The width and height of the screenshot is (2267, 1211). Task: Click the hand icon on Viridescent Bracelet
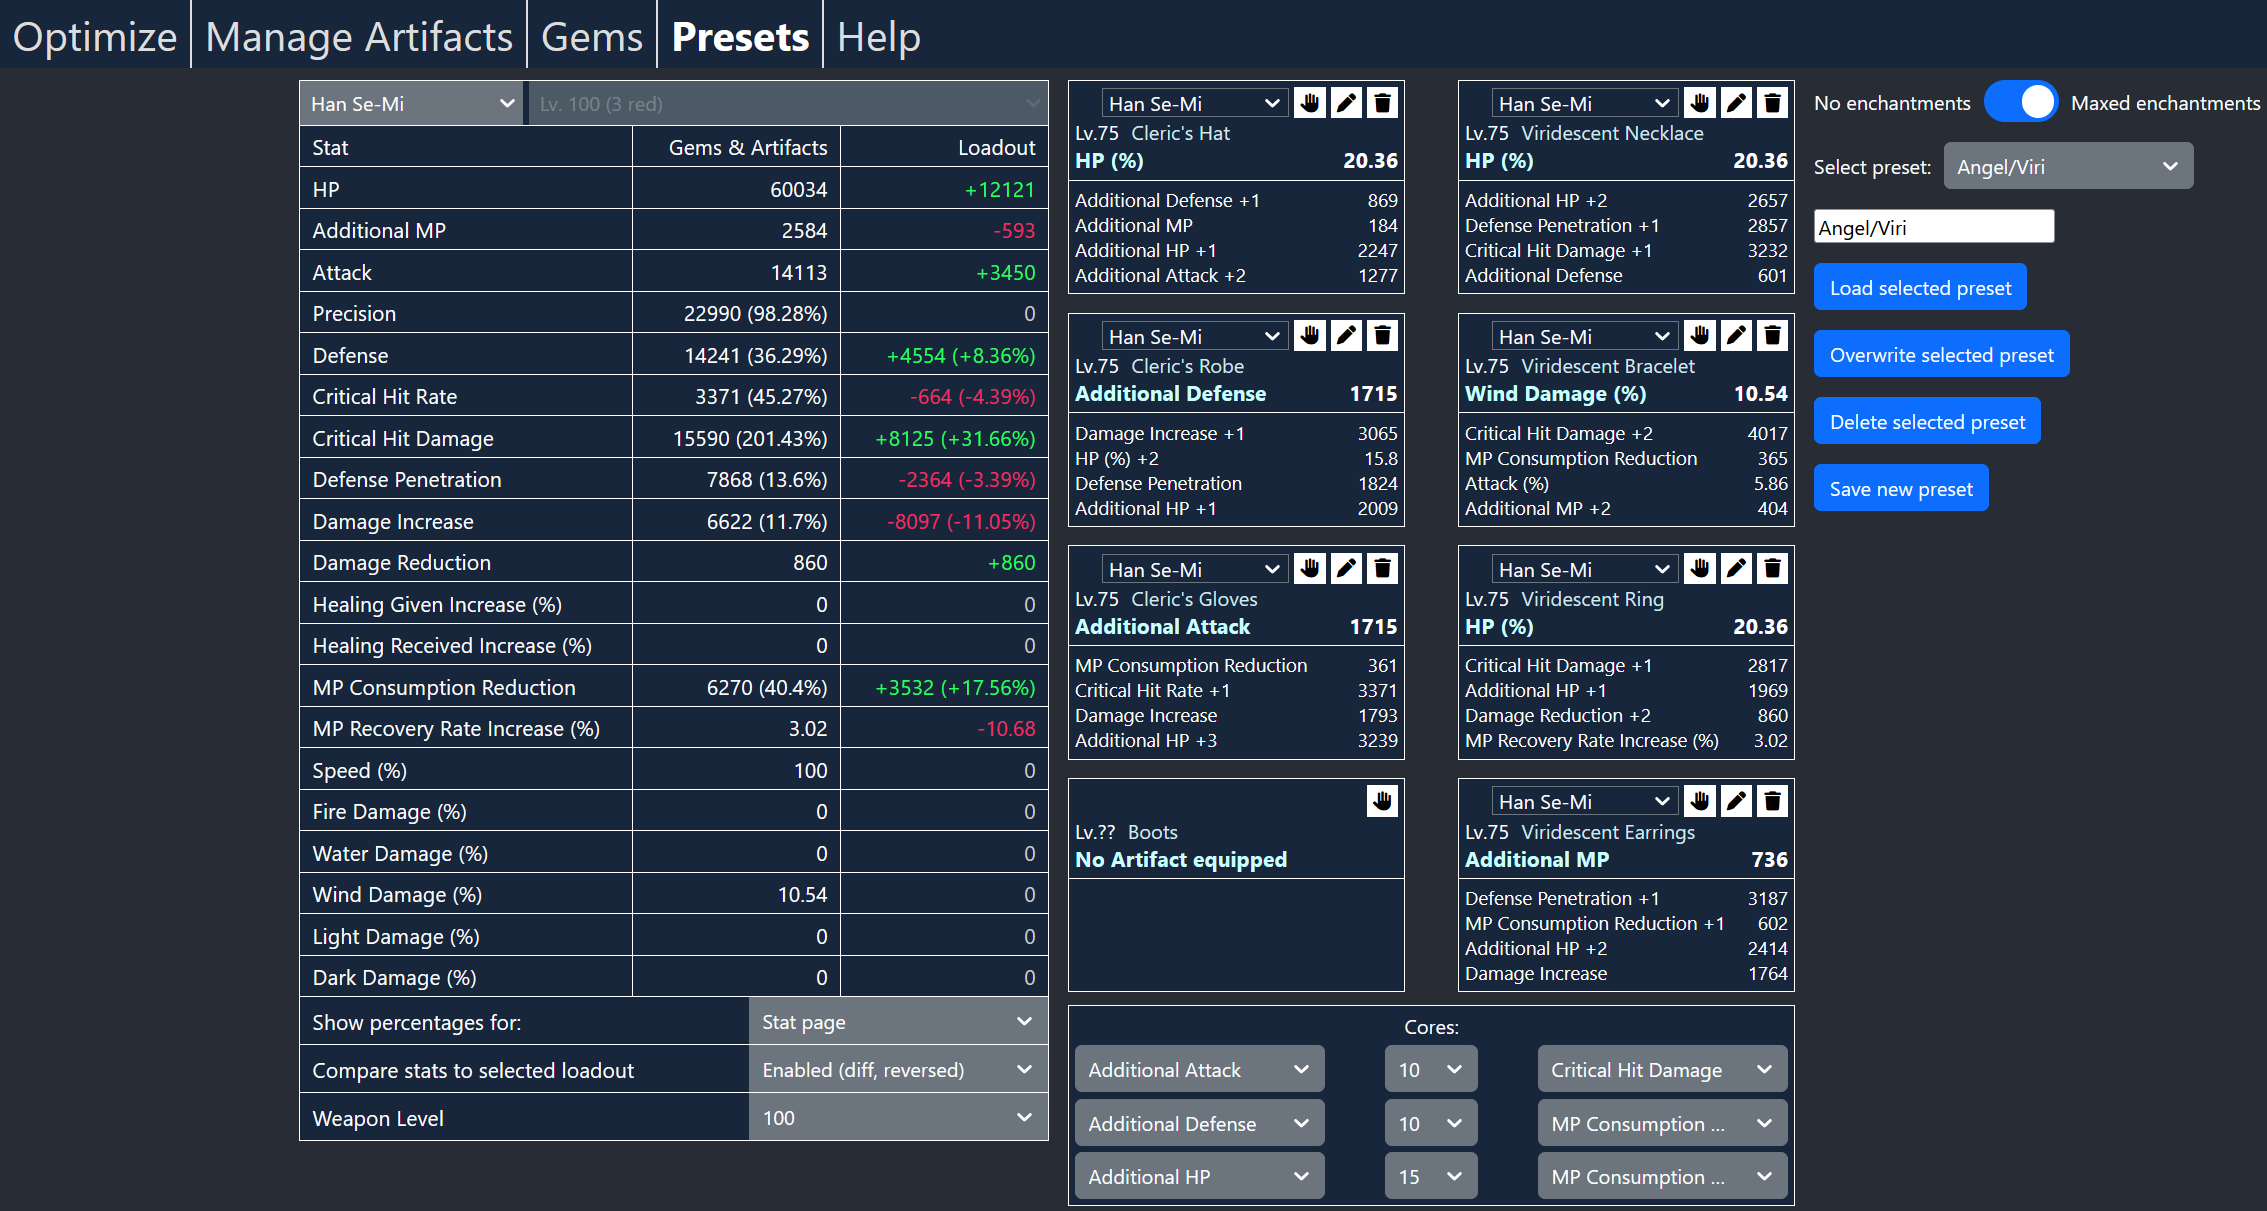pos(1700,335)
